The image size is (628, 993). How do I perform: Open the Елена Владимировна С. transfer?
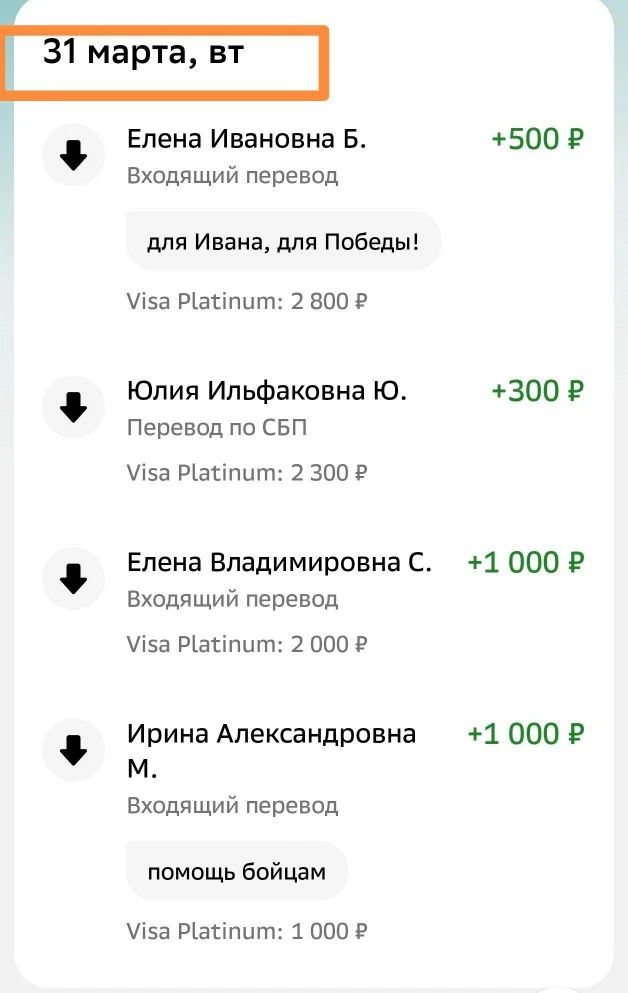coord(279,562)
